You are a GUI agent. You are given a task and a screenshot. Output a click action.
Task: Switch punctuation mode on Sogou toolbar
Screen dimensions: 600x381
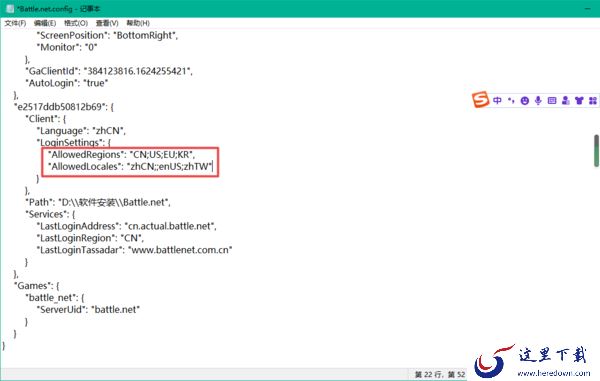coord(511,100)
